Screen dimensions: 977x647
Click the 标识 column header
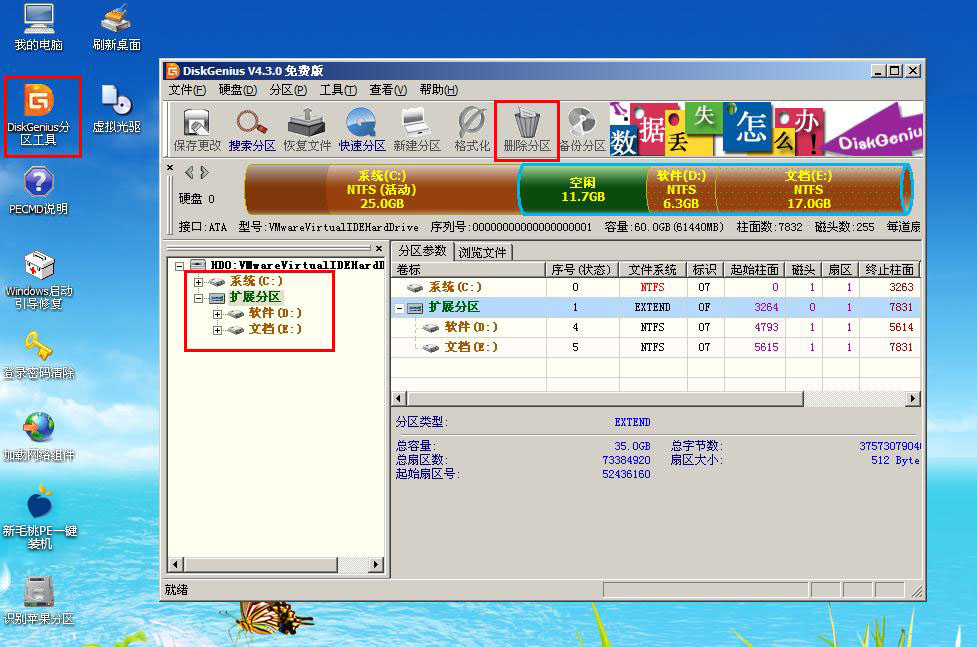pos(705,270)
